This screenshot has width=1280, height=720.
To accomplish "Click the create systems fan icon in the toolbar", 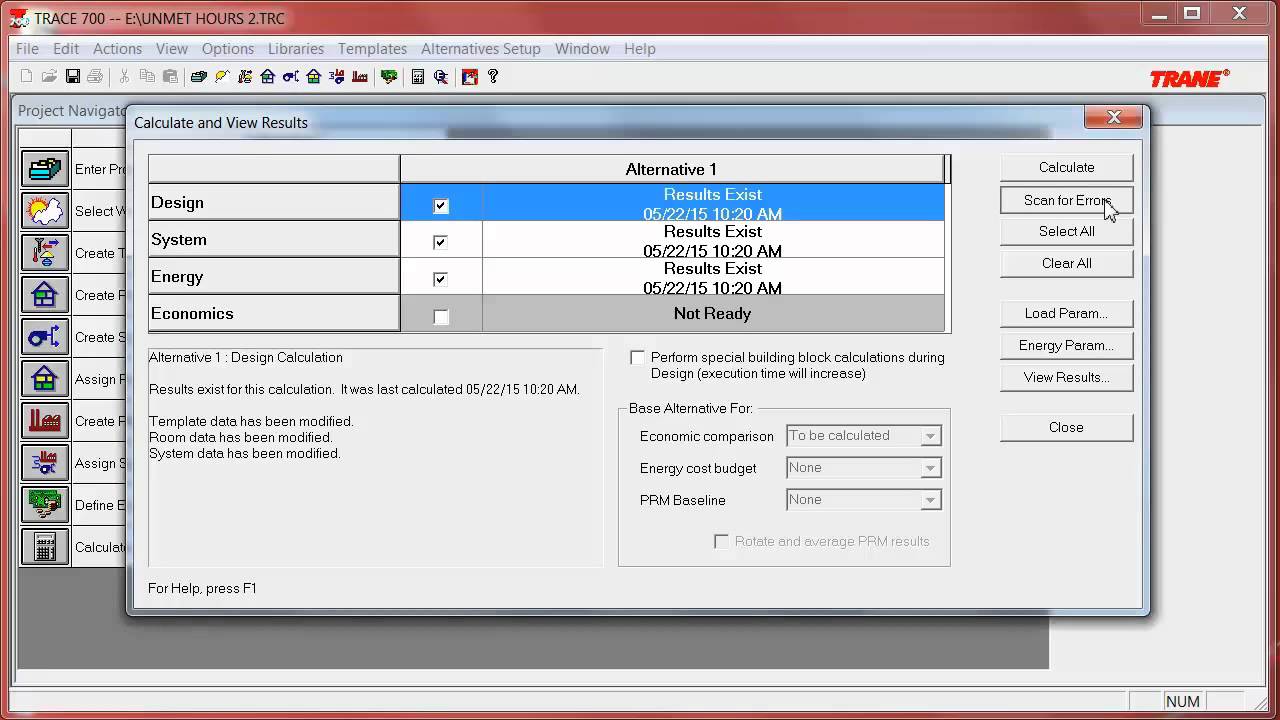I will (291, 76).
